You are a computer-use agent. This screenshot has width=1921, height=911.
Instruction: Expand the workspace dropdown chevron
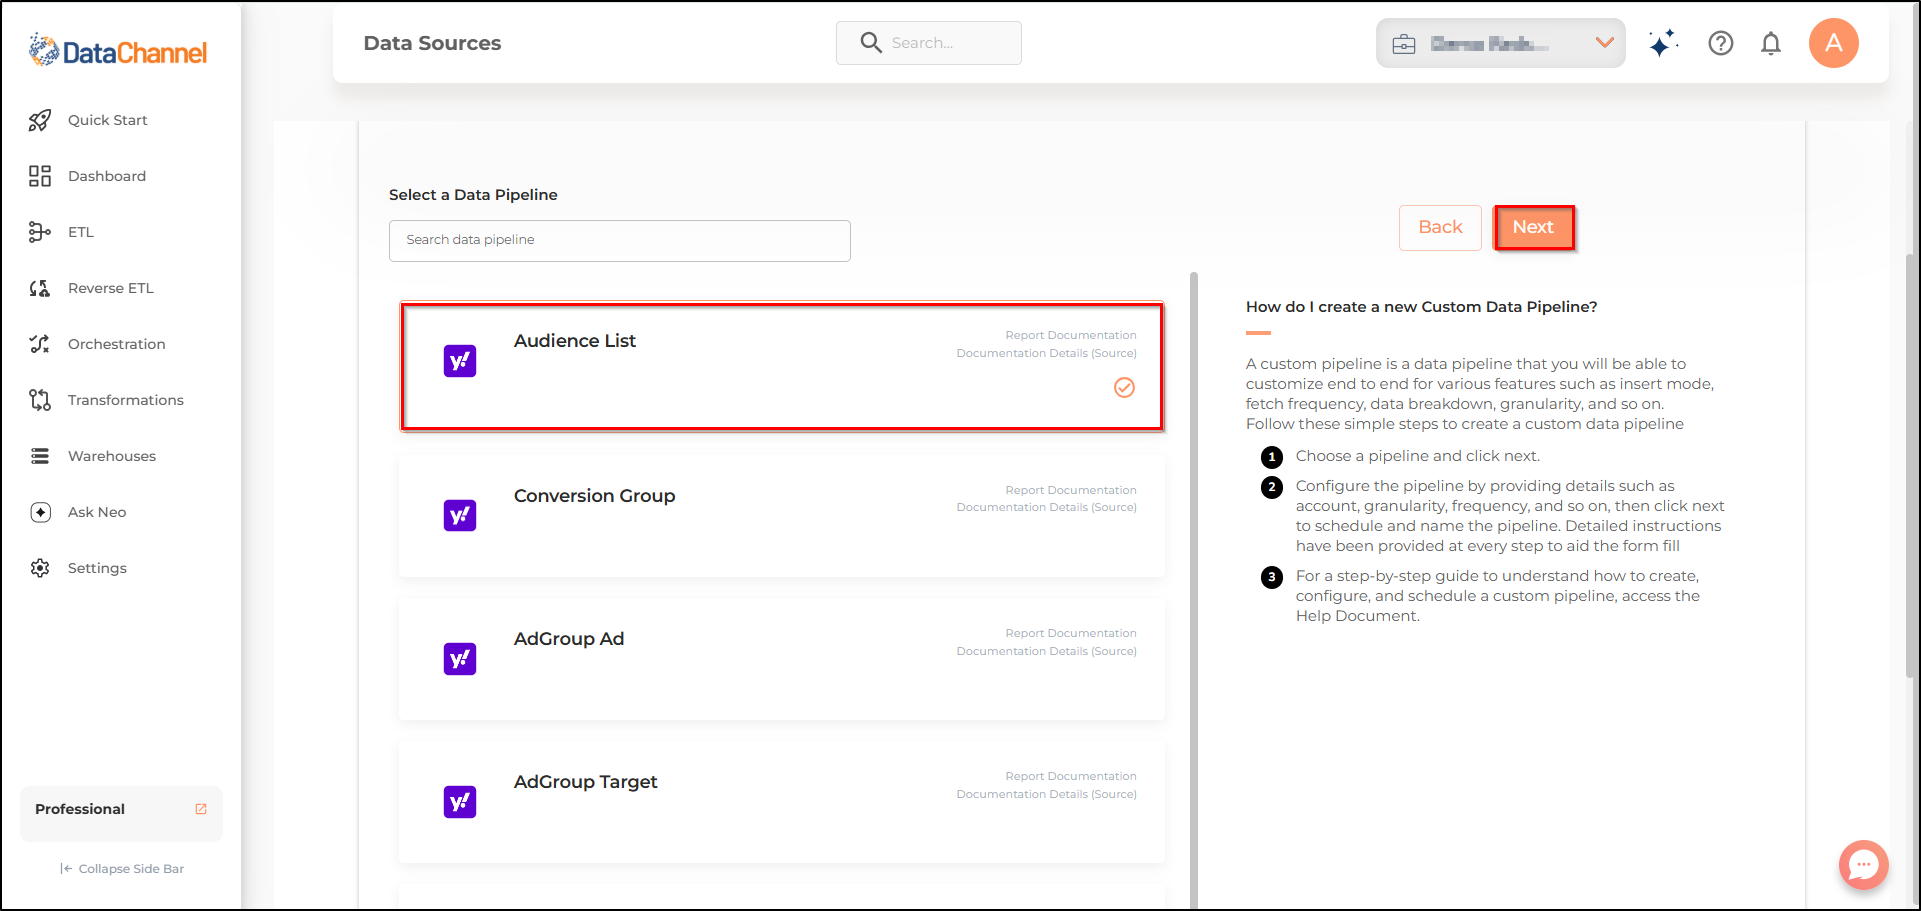pyautogui.click(x=1605, y=43)
